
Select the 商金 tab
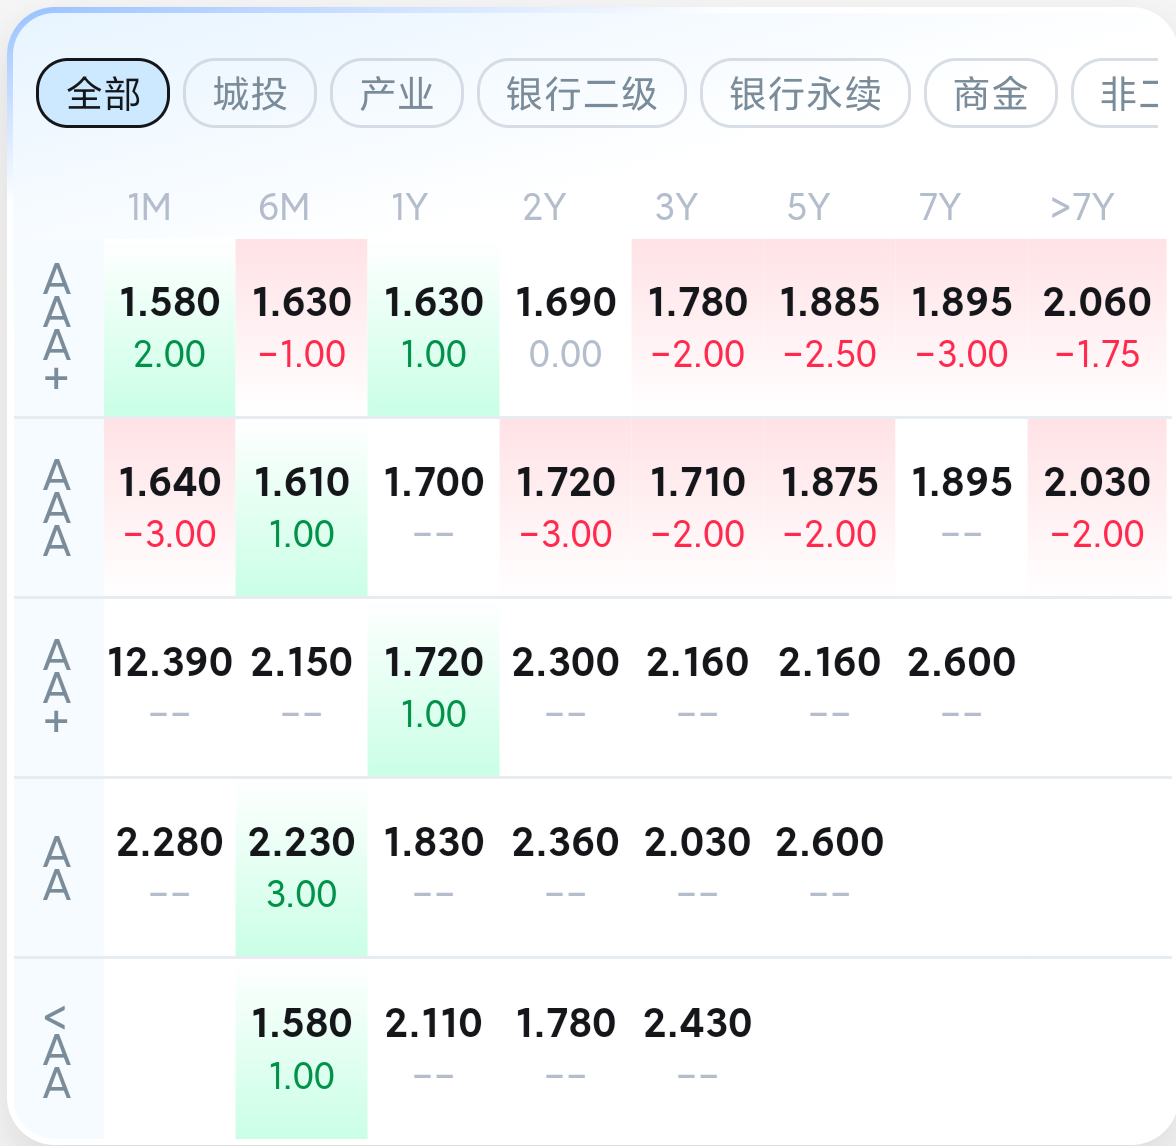click(x=990, y=94)
